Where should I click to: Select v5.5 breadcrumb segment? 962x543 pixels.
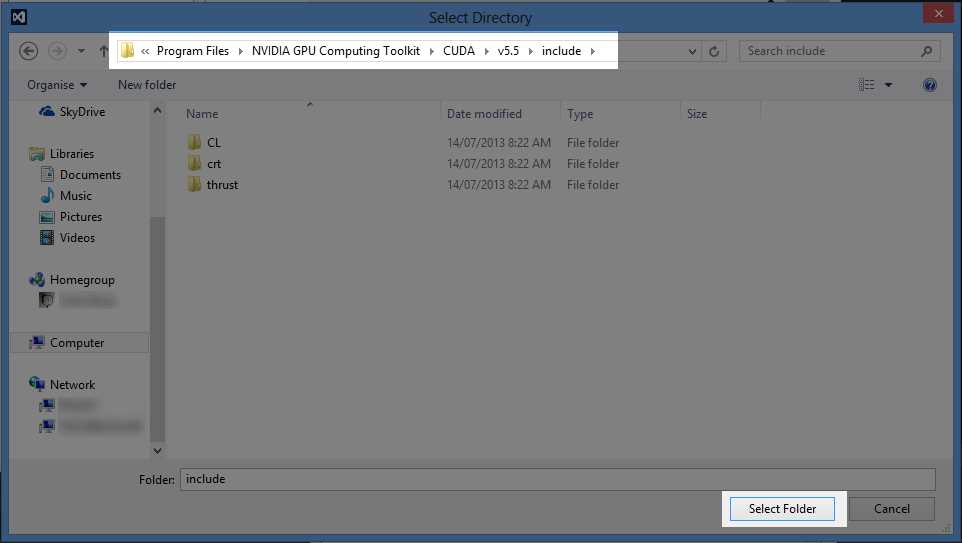click(x=508, y=51)
